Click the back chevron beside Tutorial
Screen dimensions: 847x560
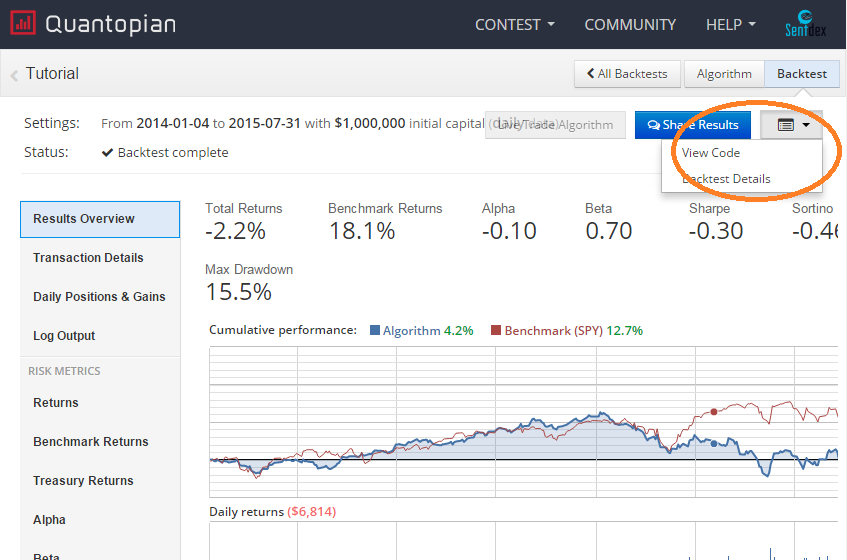click(14, 75)
